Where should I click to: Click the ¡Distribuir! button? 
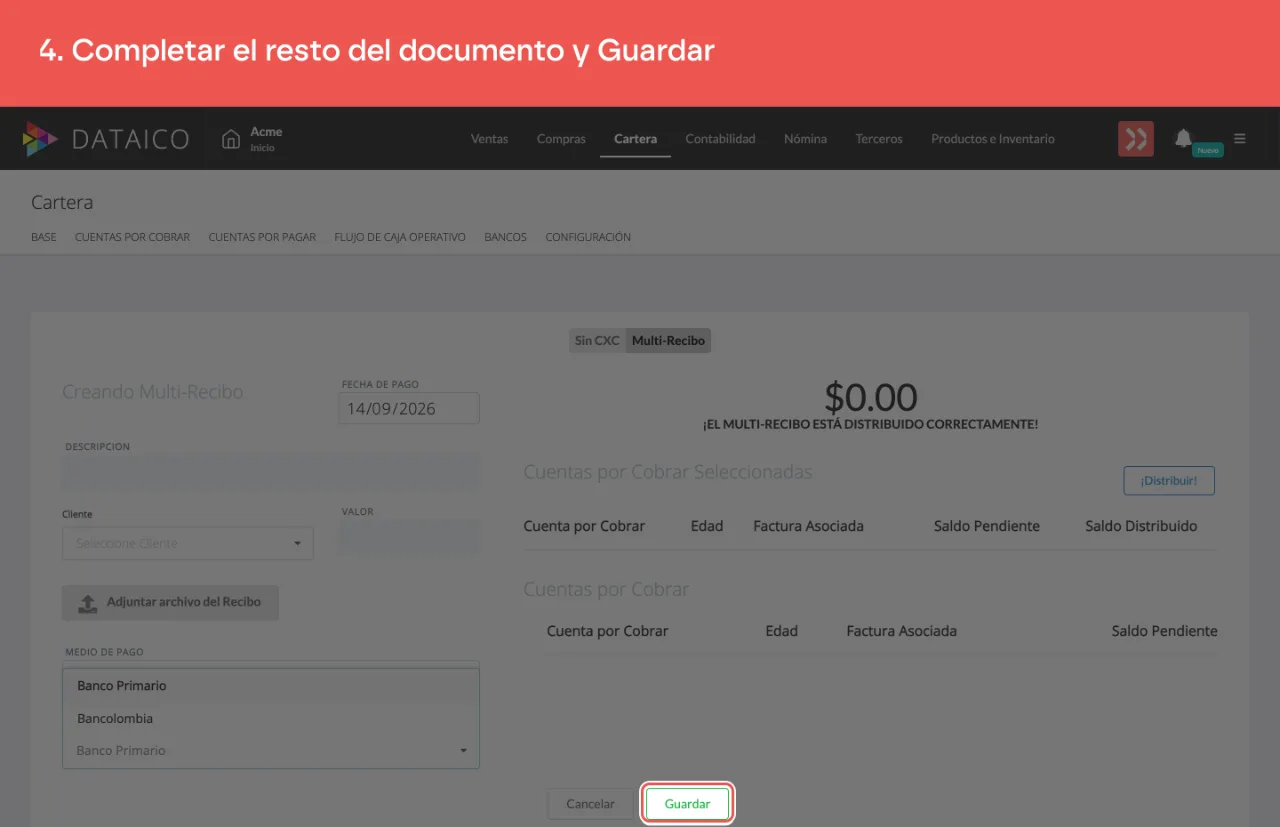(x=1169, y=480)
